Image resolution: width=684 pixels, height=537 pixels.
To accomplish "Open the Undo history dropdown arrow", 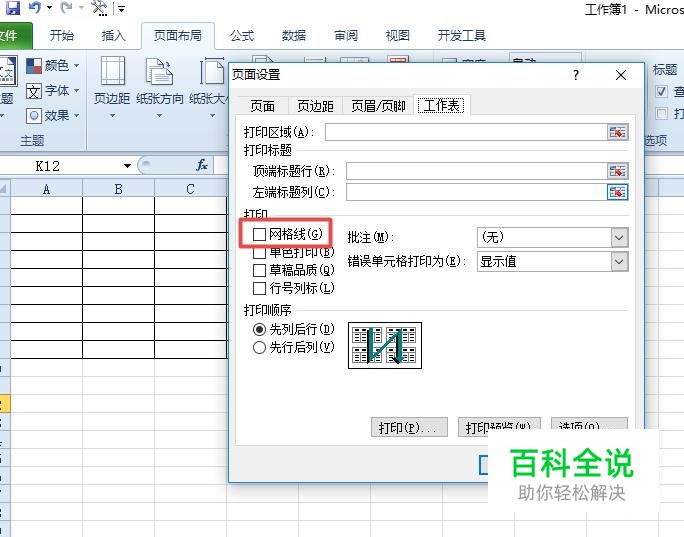I will (x=49, y=8).
